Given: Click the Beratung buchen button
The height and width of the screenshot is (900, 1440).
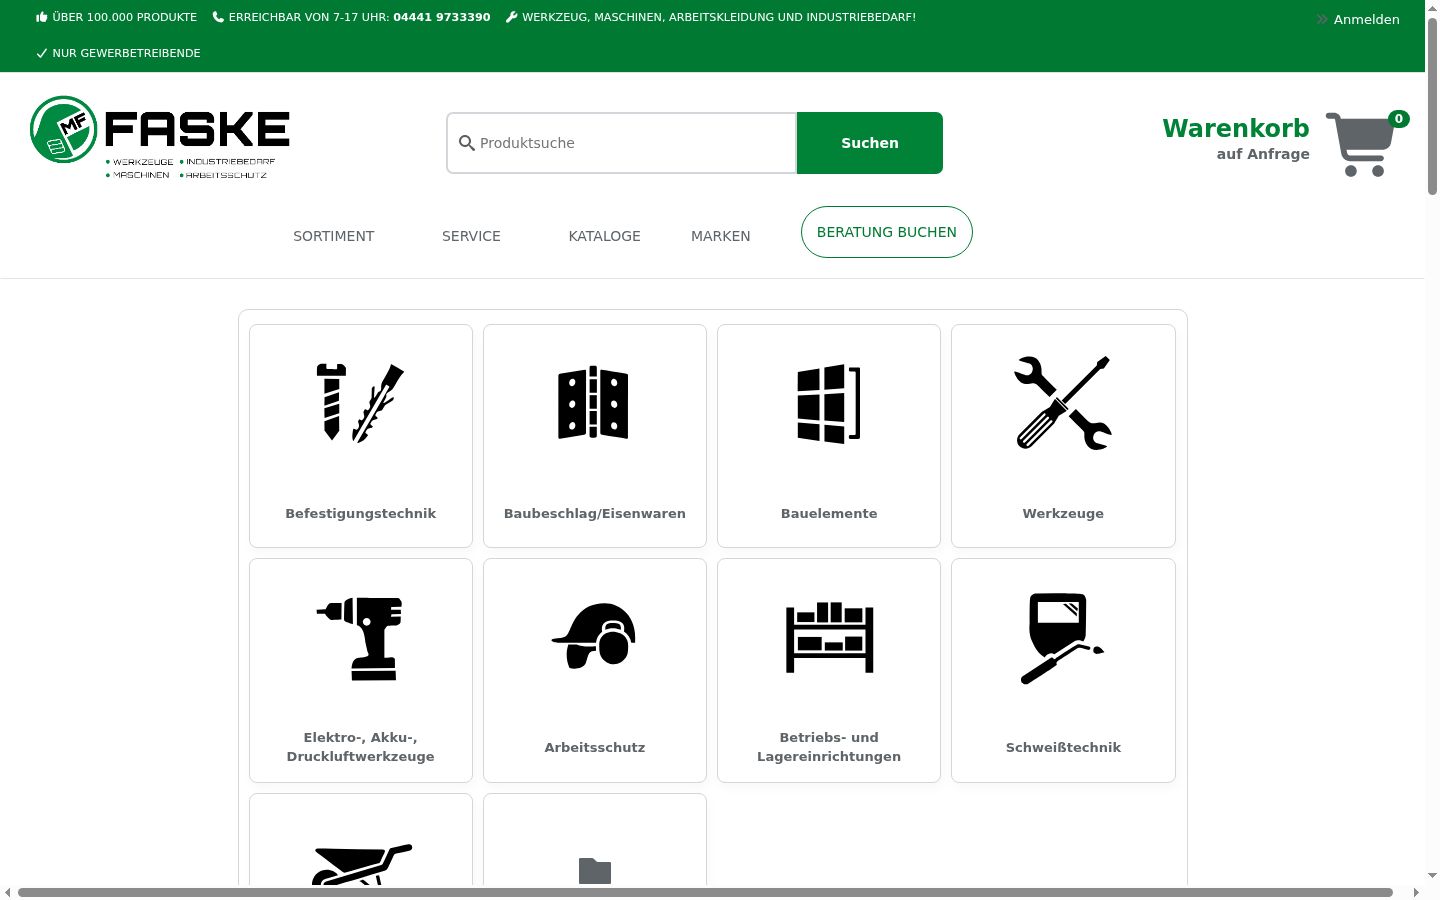Looking at the screenshot, I should pyautogui.click(x=886, y=232).
